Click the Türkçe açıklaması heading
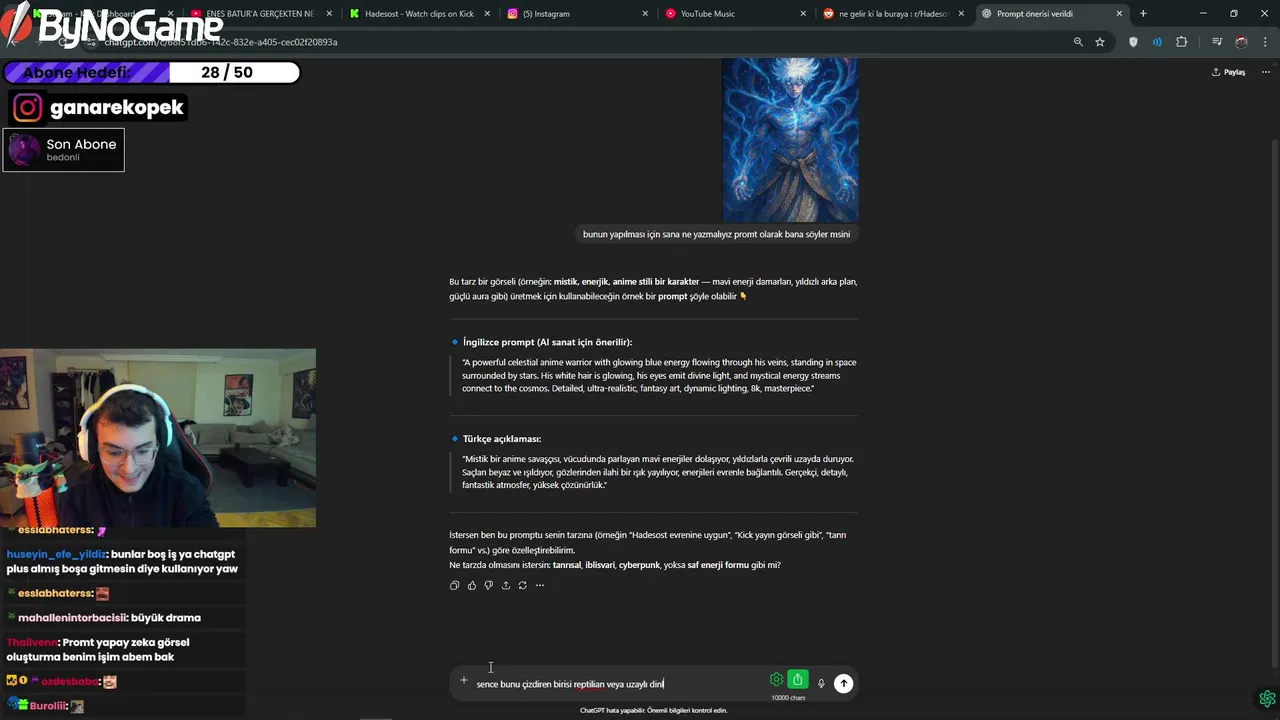 coord(501,439)
